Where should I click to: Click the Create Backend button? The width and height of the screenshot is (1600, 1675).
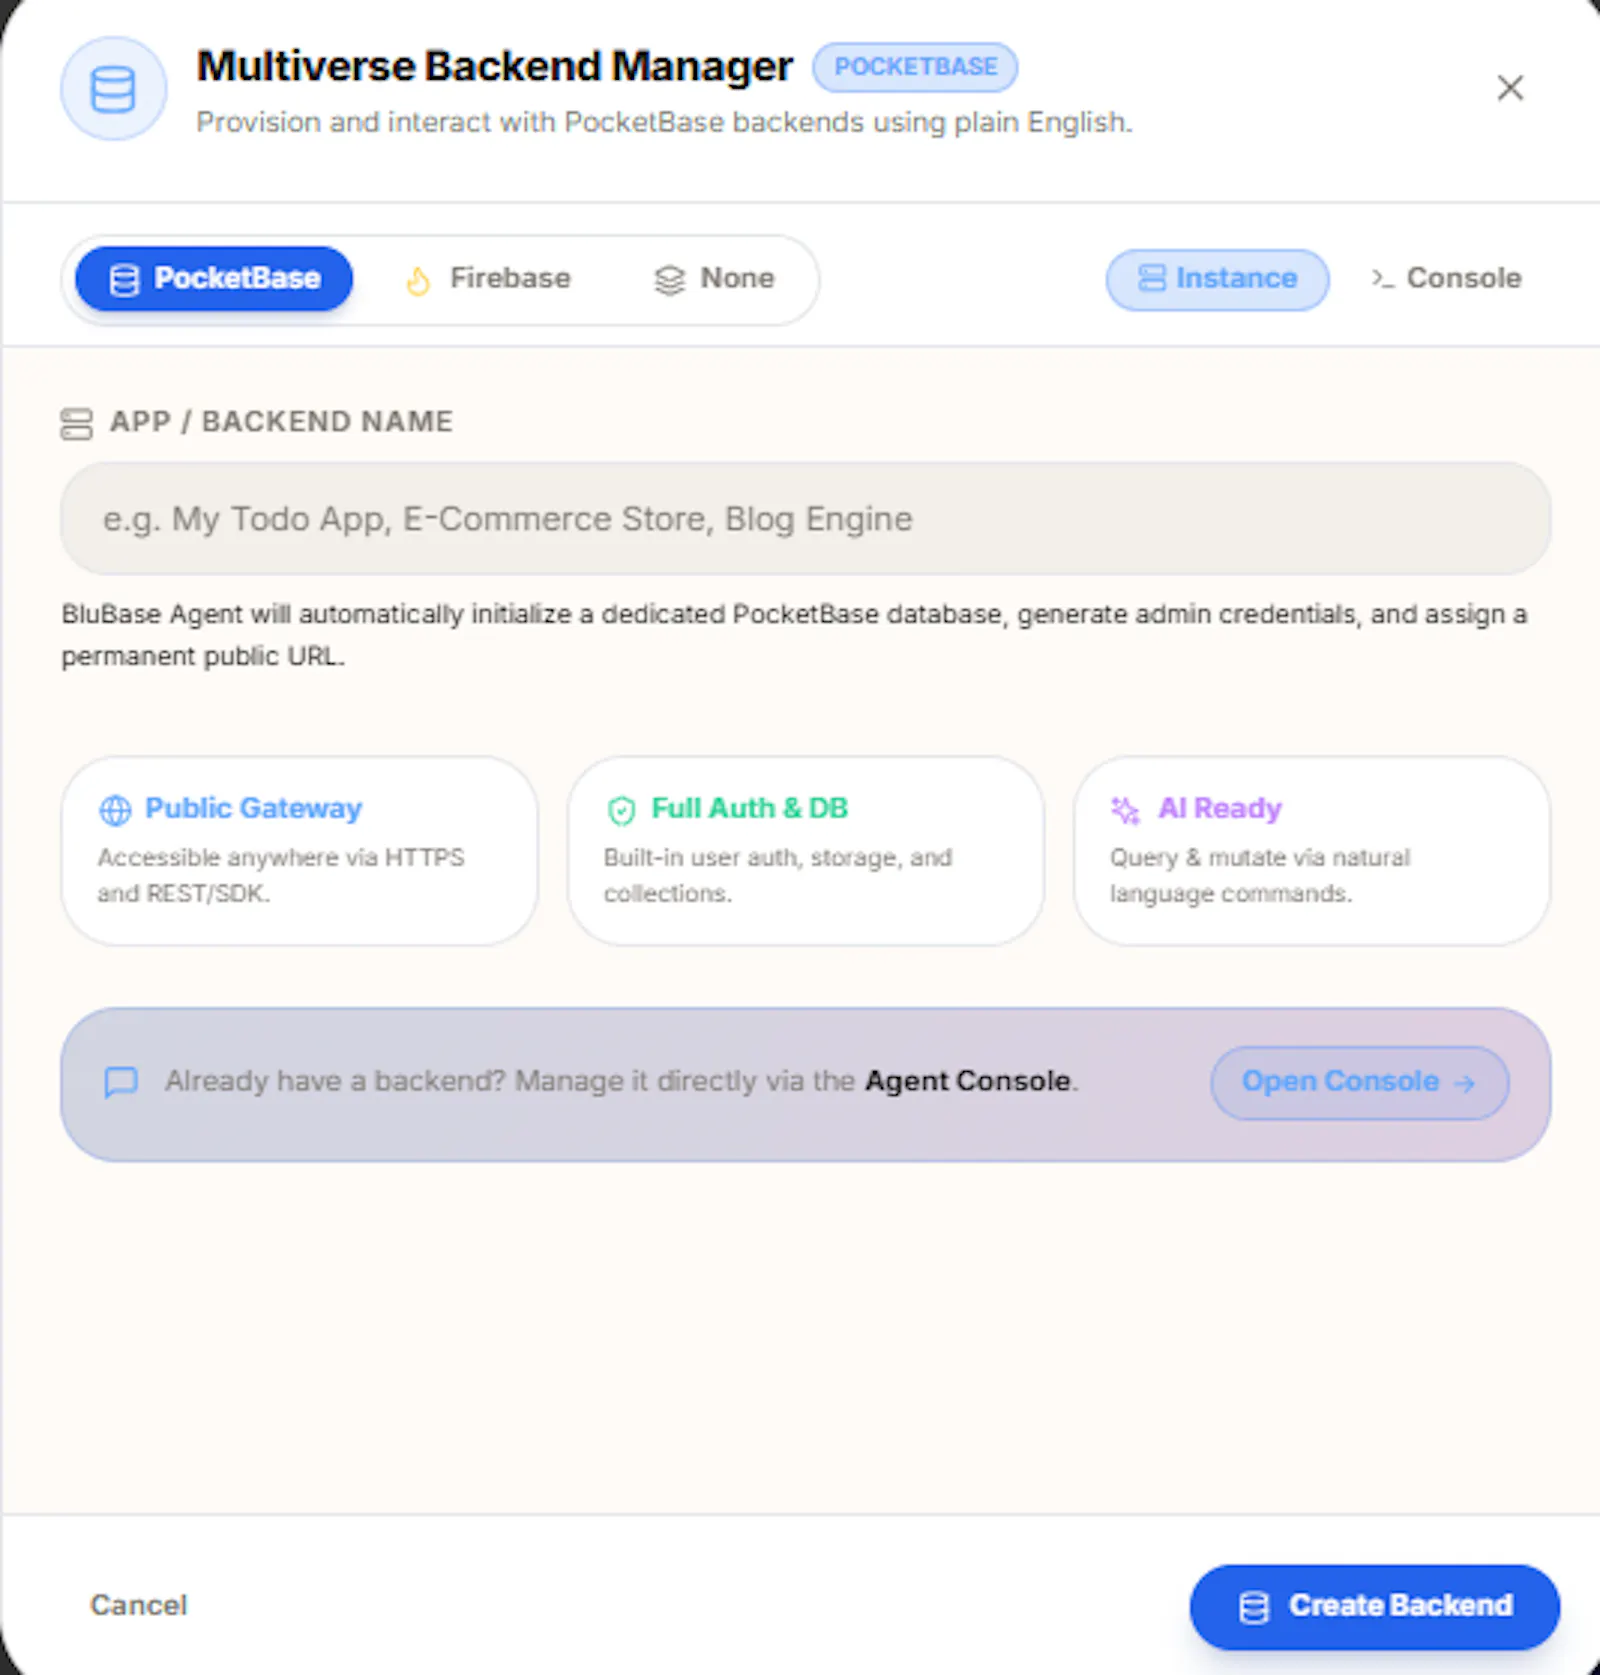pos(1374,1607)
